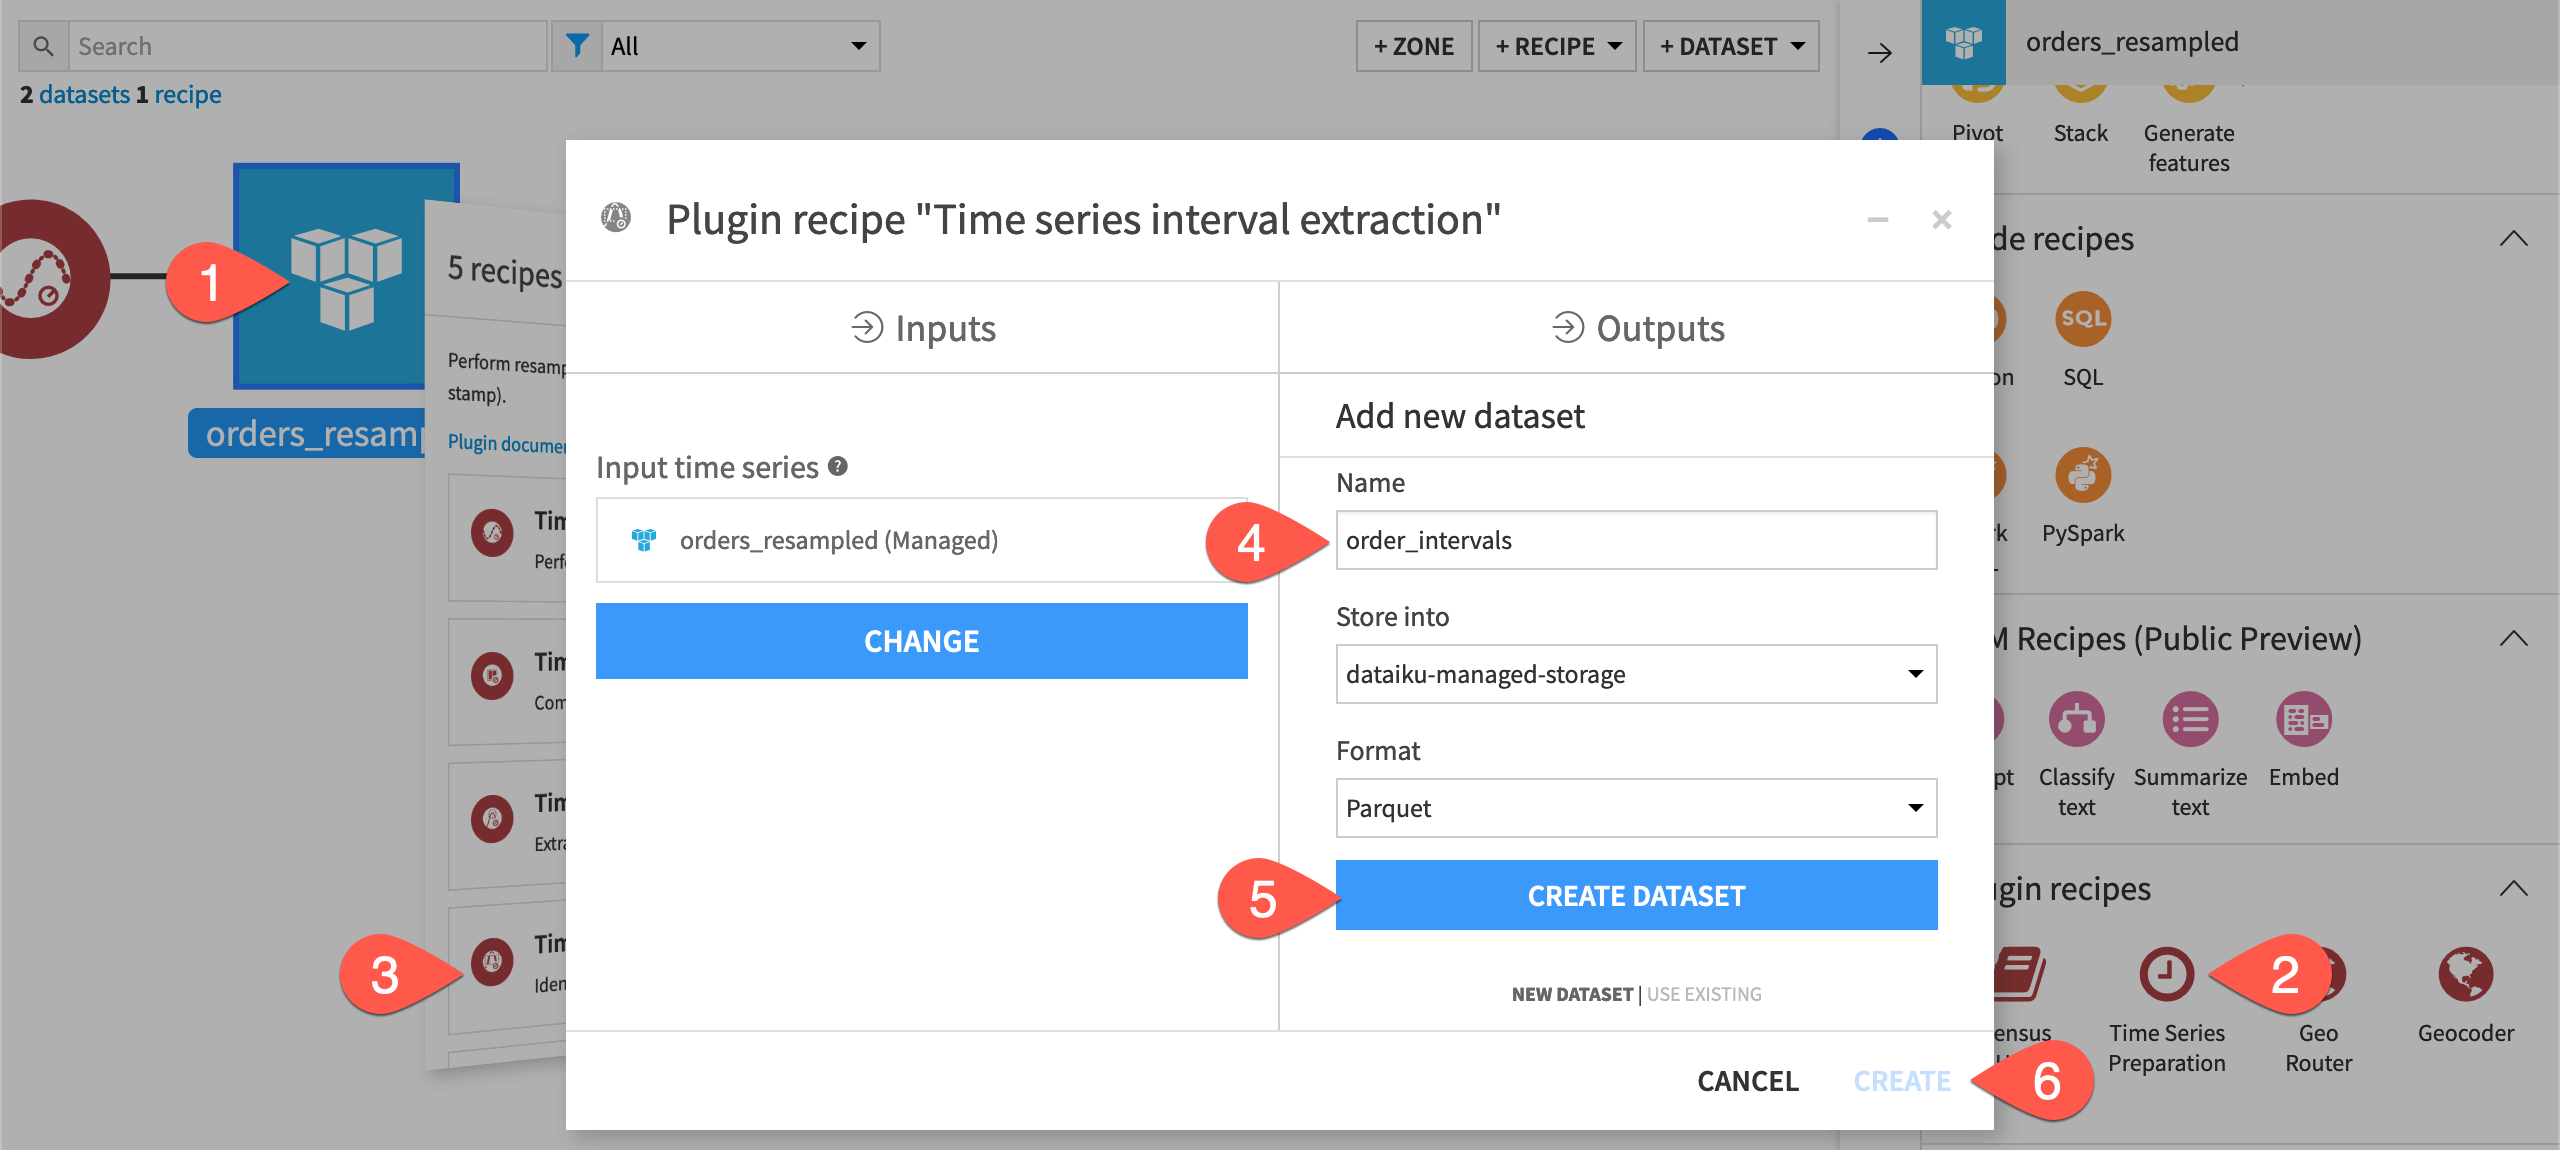Cancel the plugin recipe dialog
The height and width of the screenshot is (1150, 2560).
1747,1081
